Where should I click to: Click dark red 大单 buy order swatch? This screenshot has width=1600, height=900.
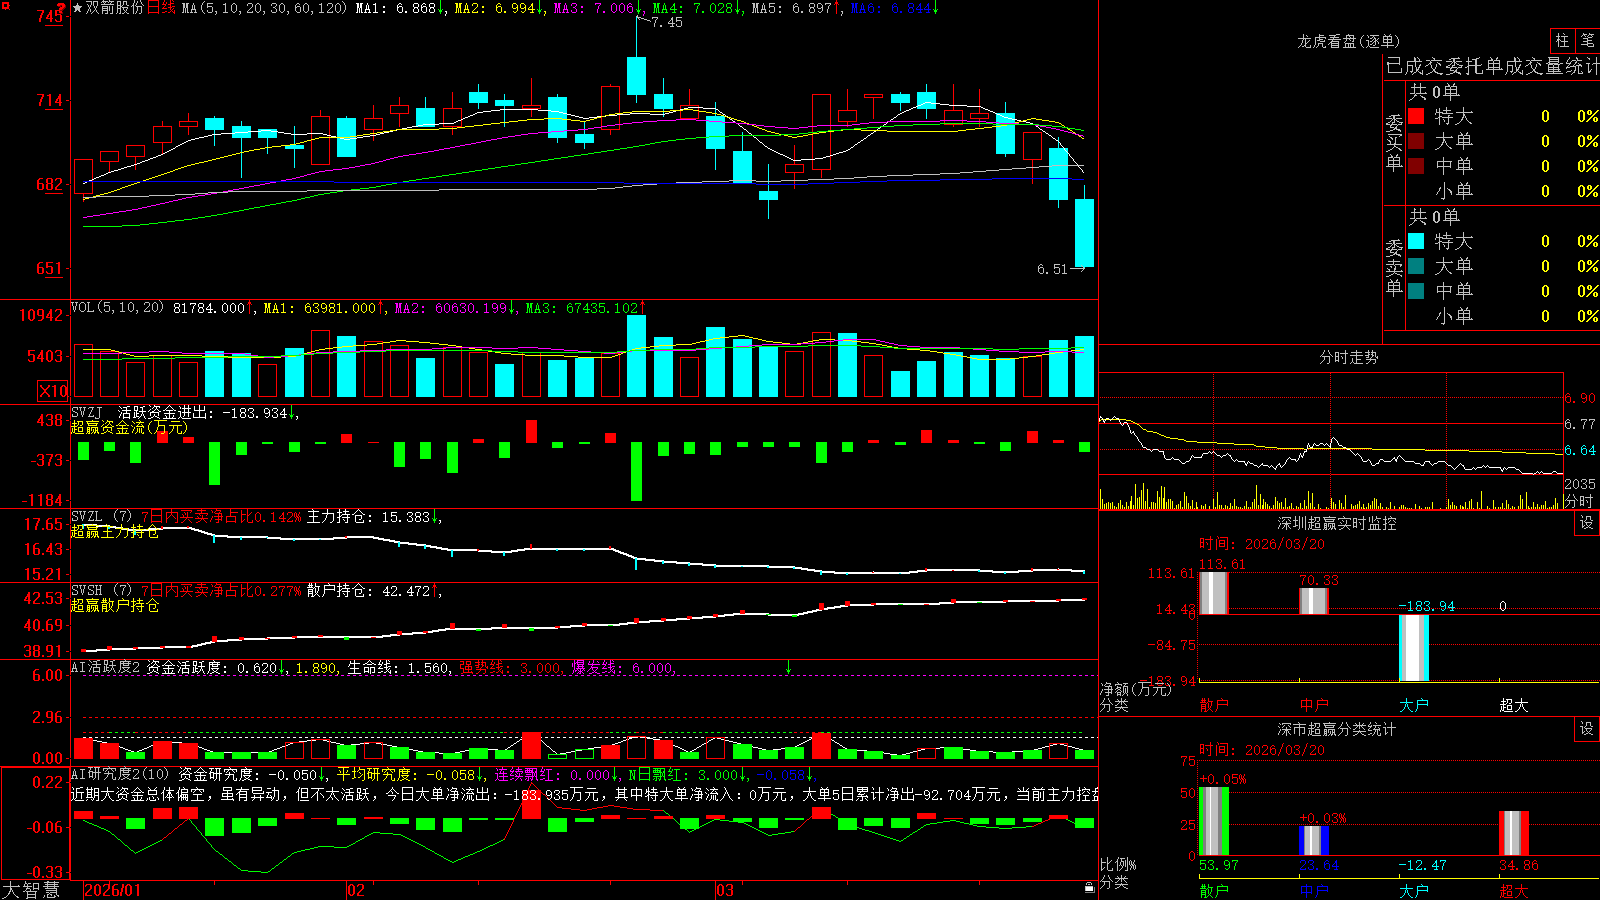point(1416,141)
